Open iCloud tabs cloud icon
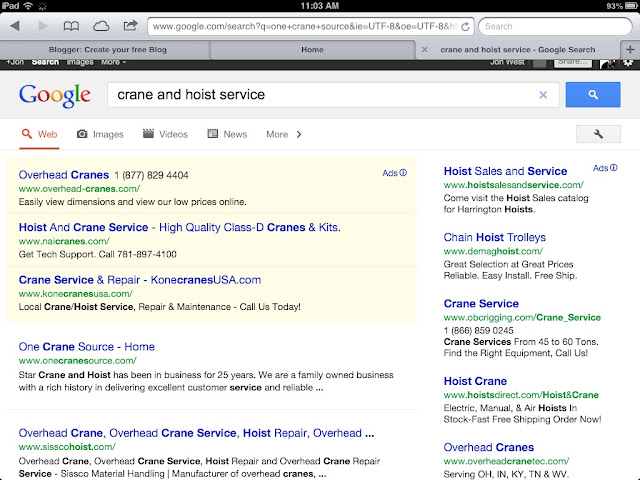 point(101,27)
